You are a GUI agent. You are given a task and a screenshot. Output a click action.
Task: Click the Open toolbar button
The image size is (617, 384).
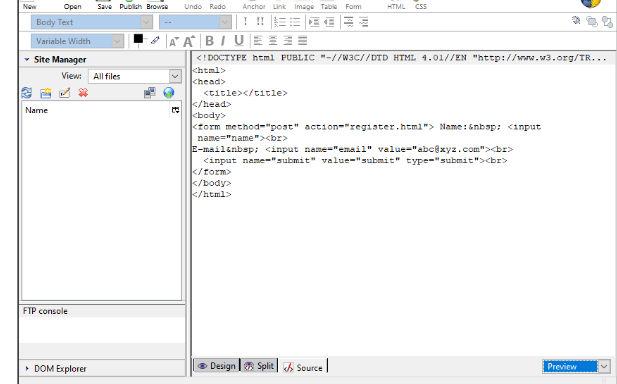(x=72, y=6)
